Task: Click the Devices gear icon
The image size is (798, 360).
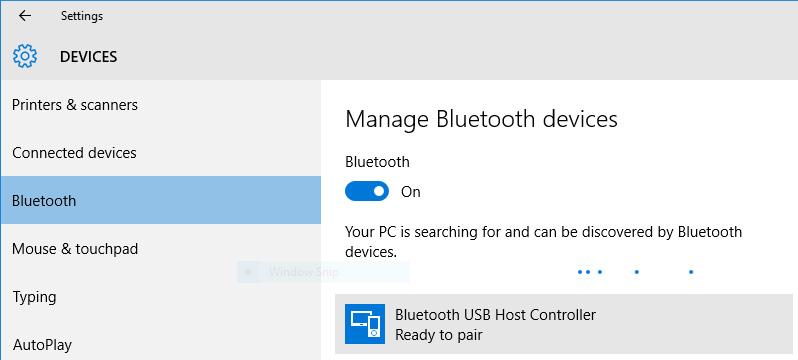Action: pyautogui.click(x=25, y=56)
